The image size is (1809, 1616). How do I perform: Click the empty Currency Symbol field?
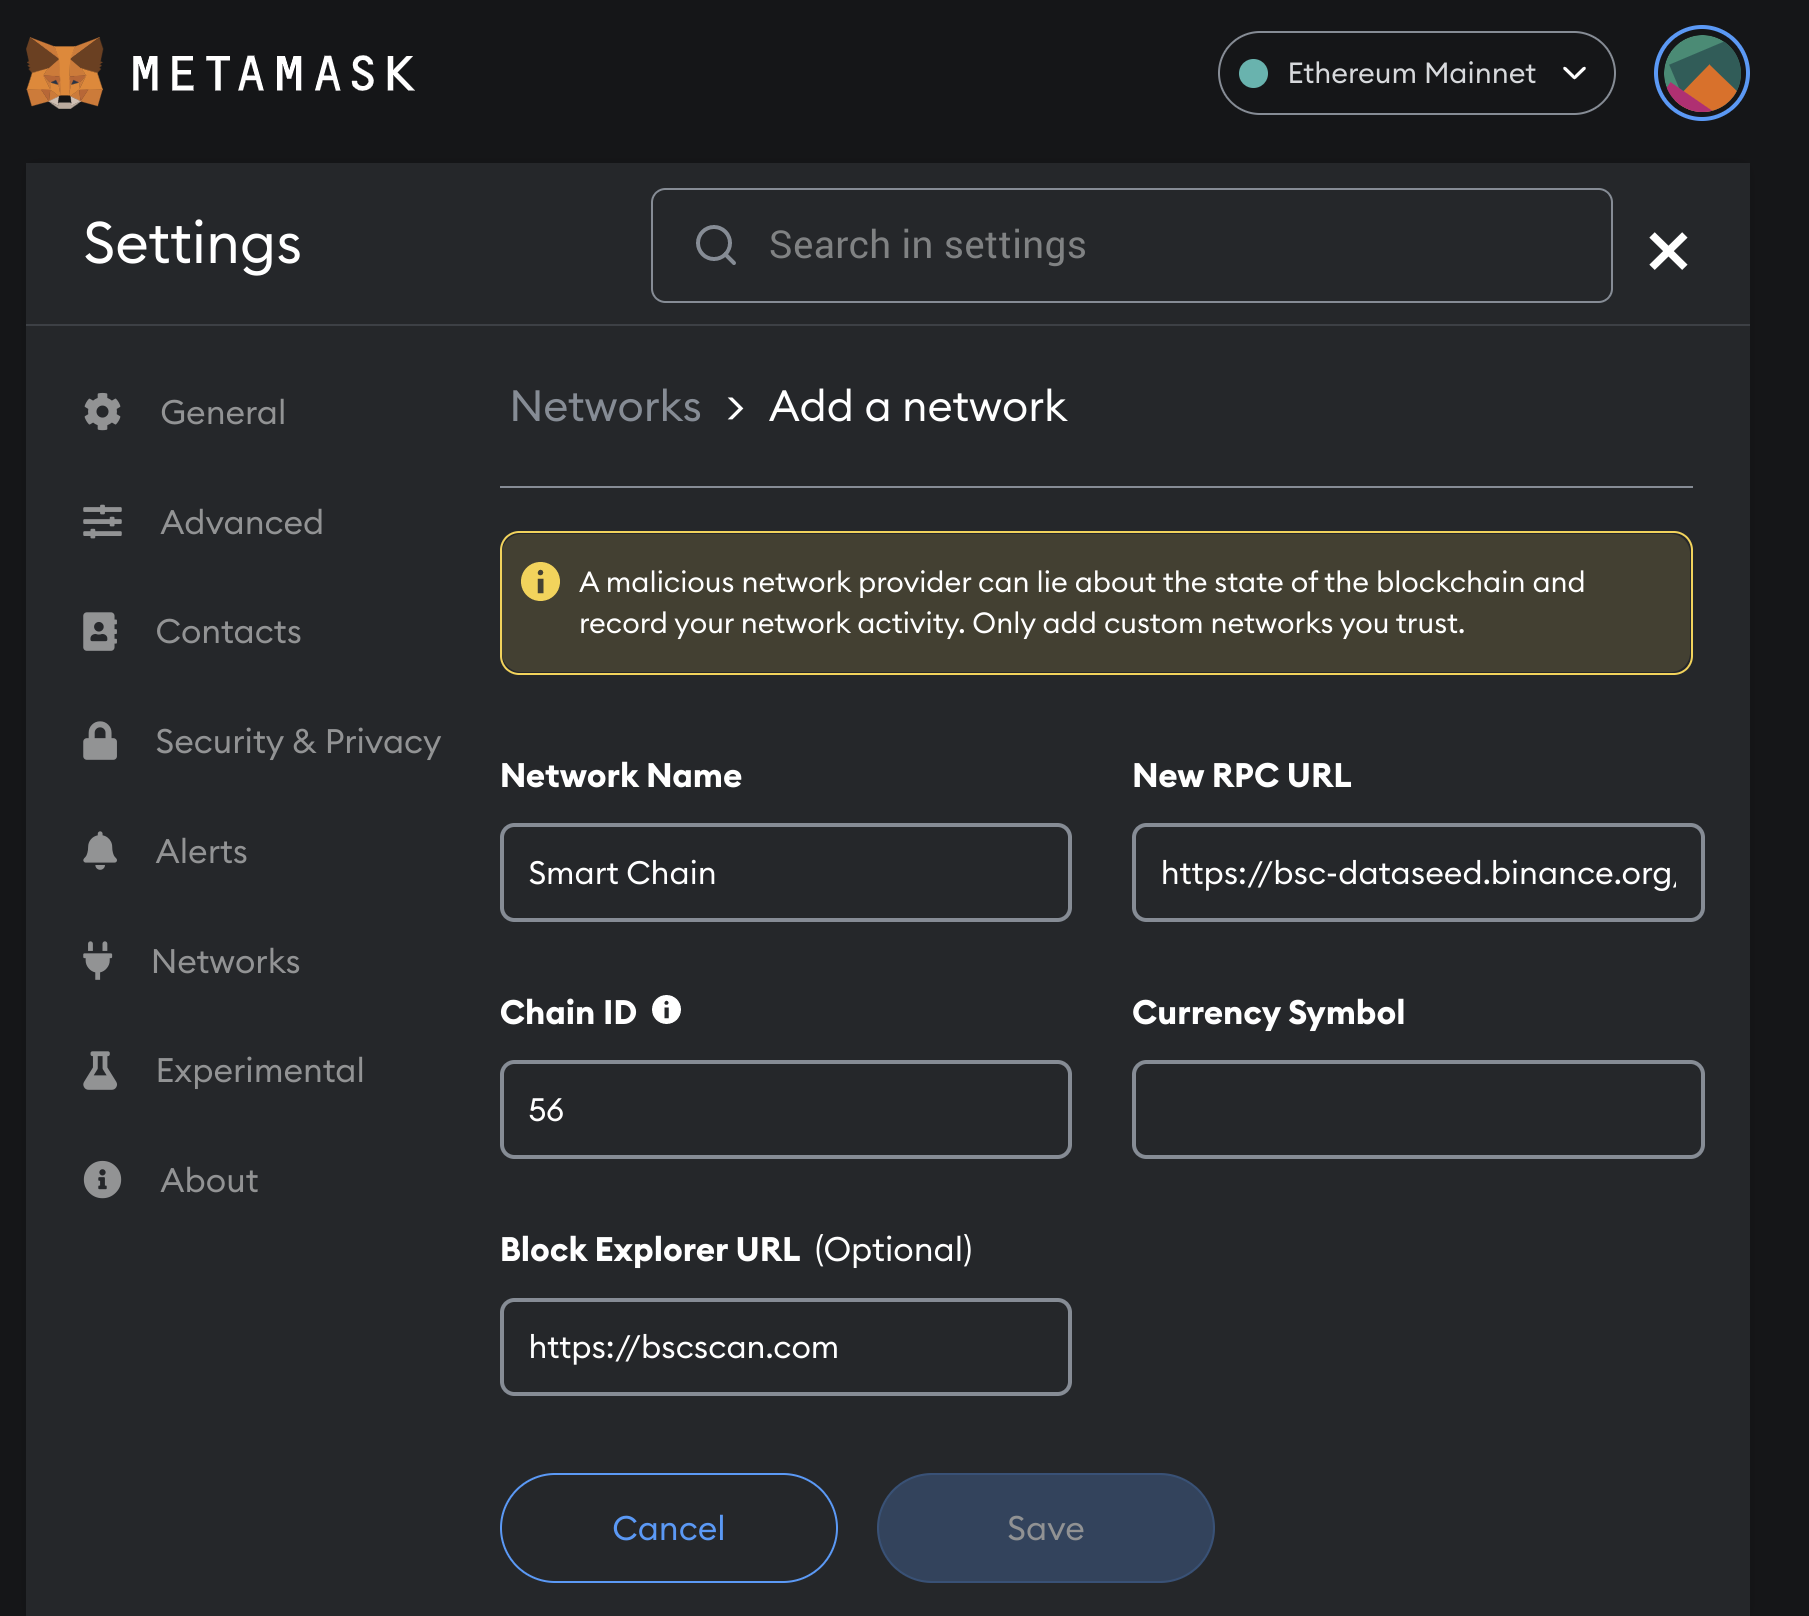(x=1418, y=1109)
